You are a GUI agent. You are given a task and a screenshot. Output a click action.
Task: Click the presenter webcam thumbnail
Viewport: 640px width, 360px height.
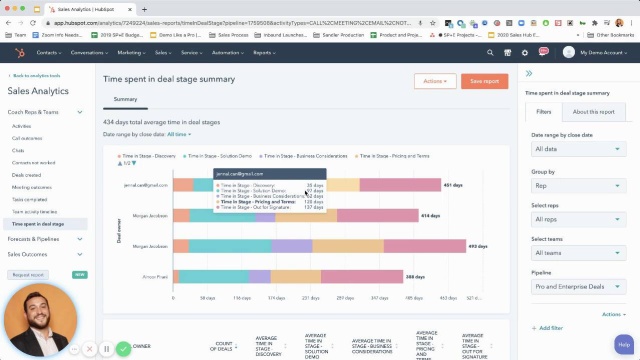point(40,320)
